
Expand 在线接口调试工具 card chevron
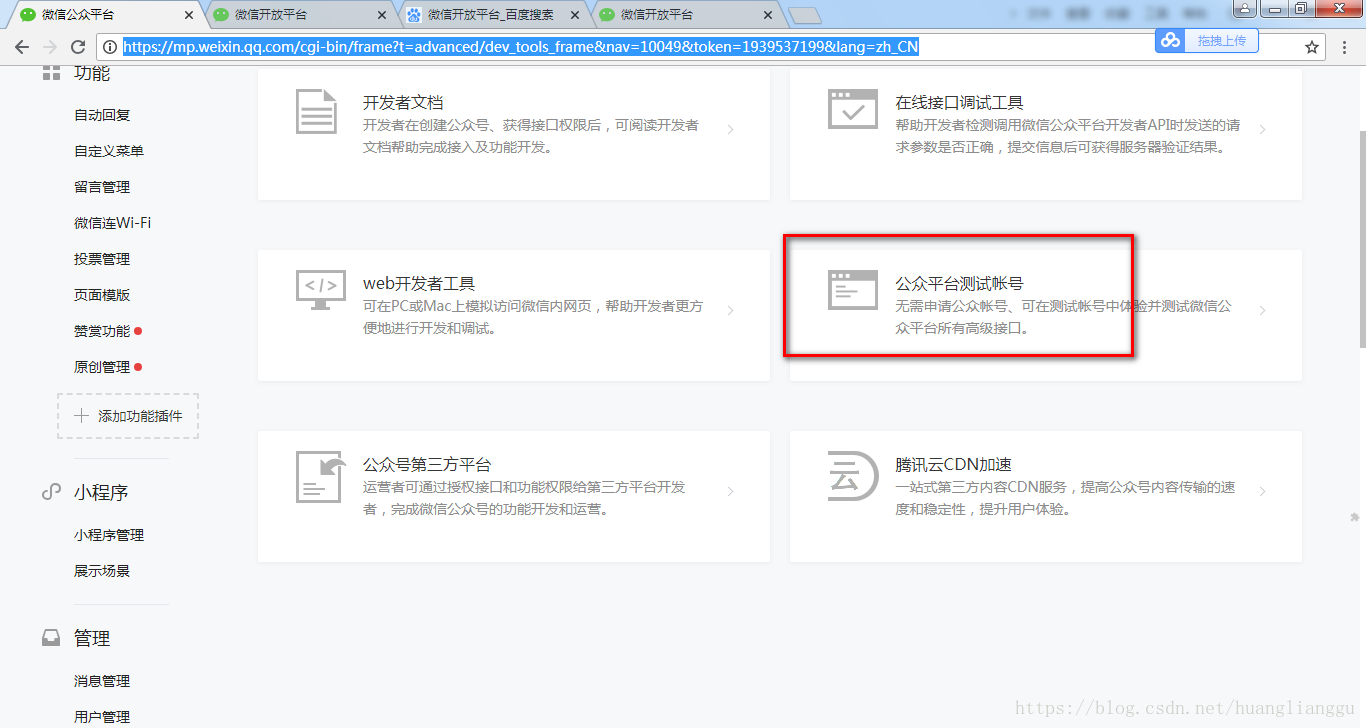point(1263,129)
